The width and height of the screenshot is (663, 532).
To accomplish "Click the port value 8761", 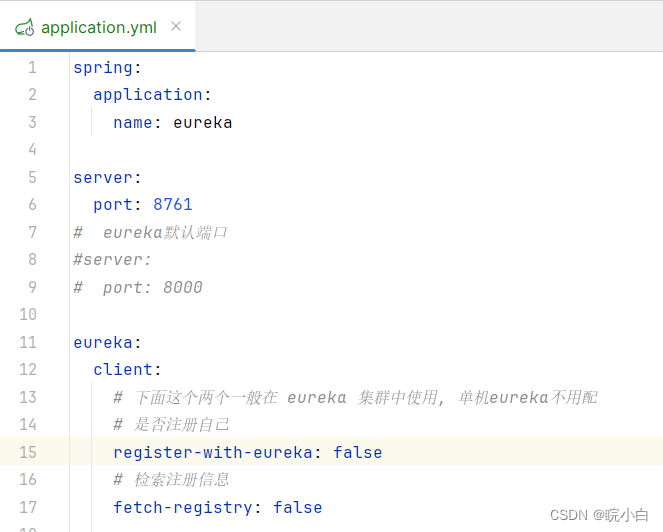I will click(173, 205).
